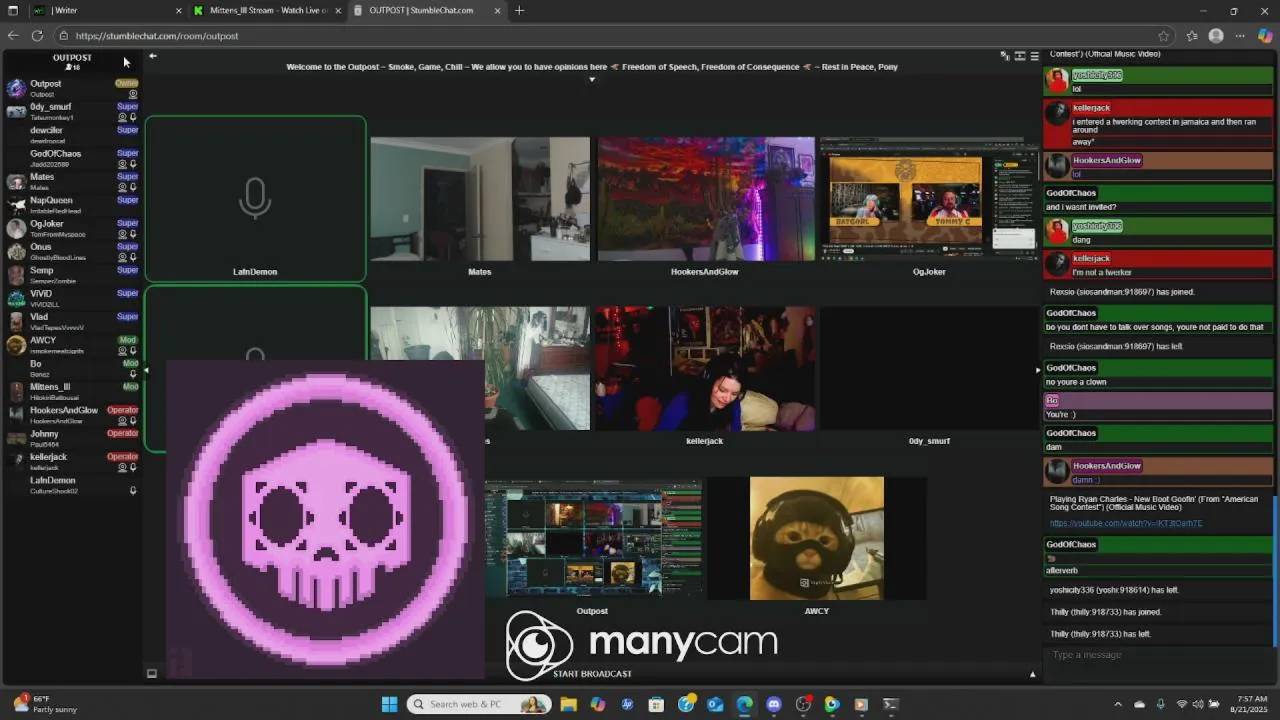This screenshot has width=1280, height=720.
Task: Click the taskbar Search web & PC box
Action: [480, 704]
